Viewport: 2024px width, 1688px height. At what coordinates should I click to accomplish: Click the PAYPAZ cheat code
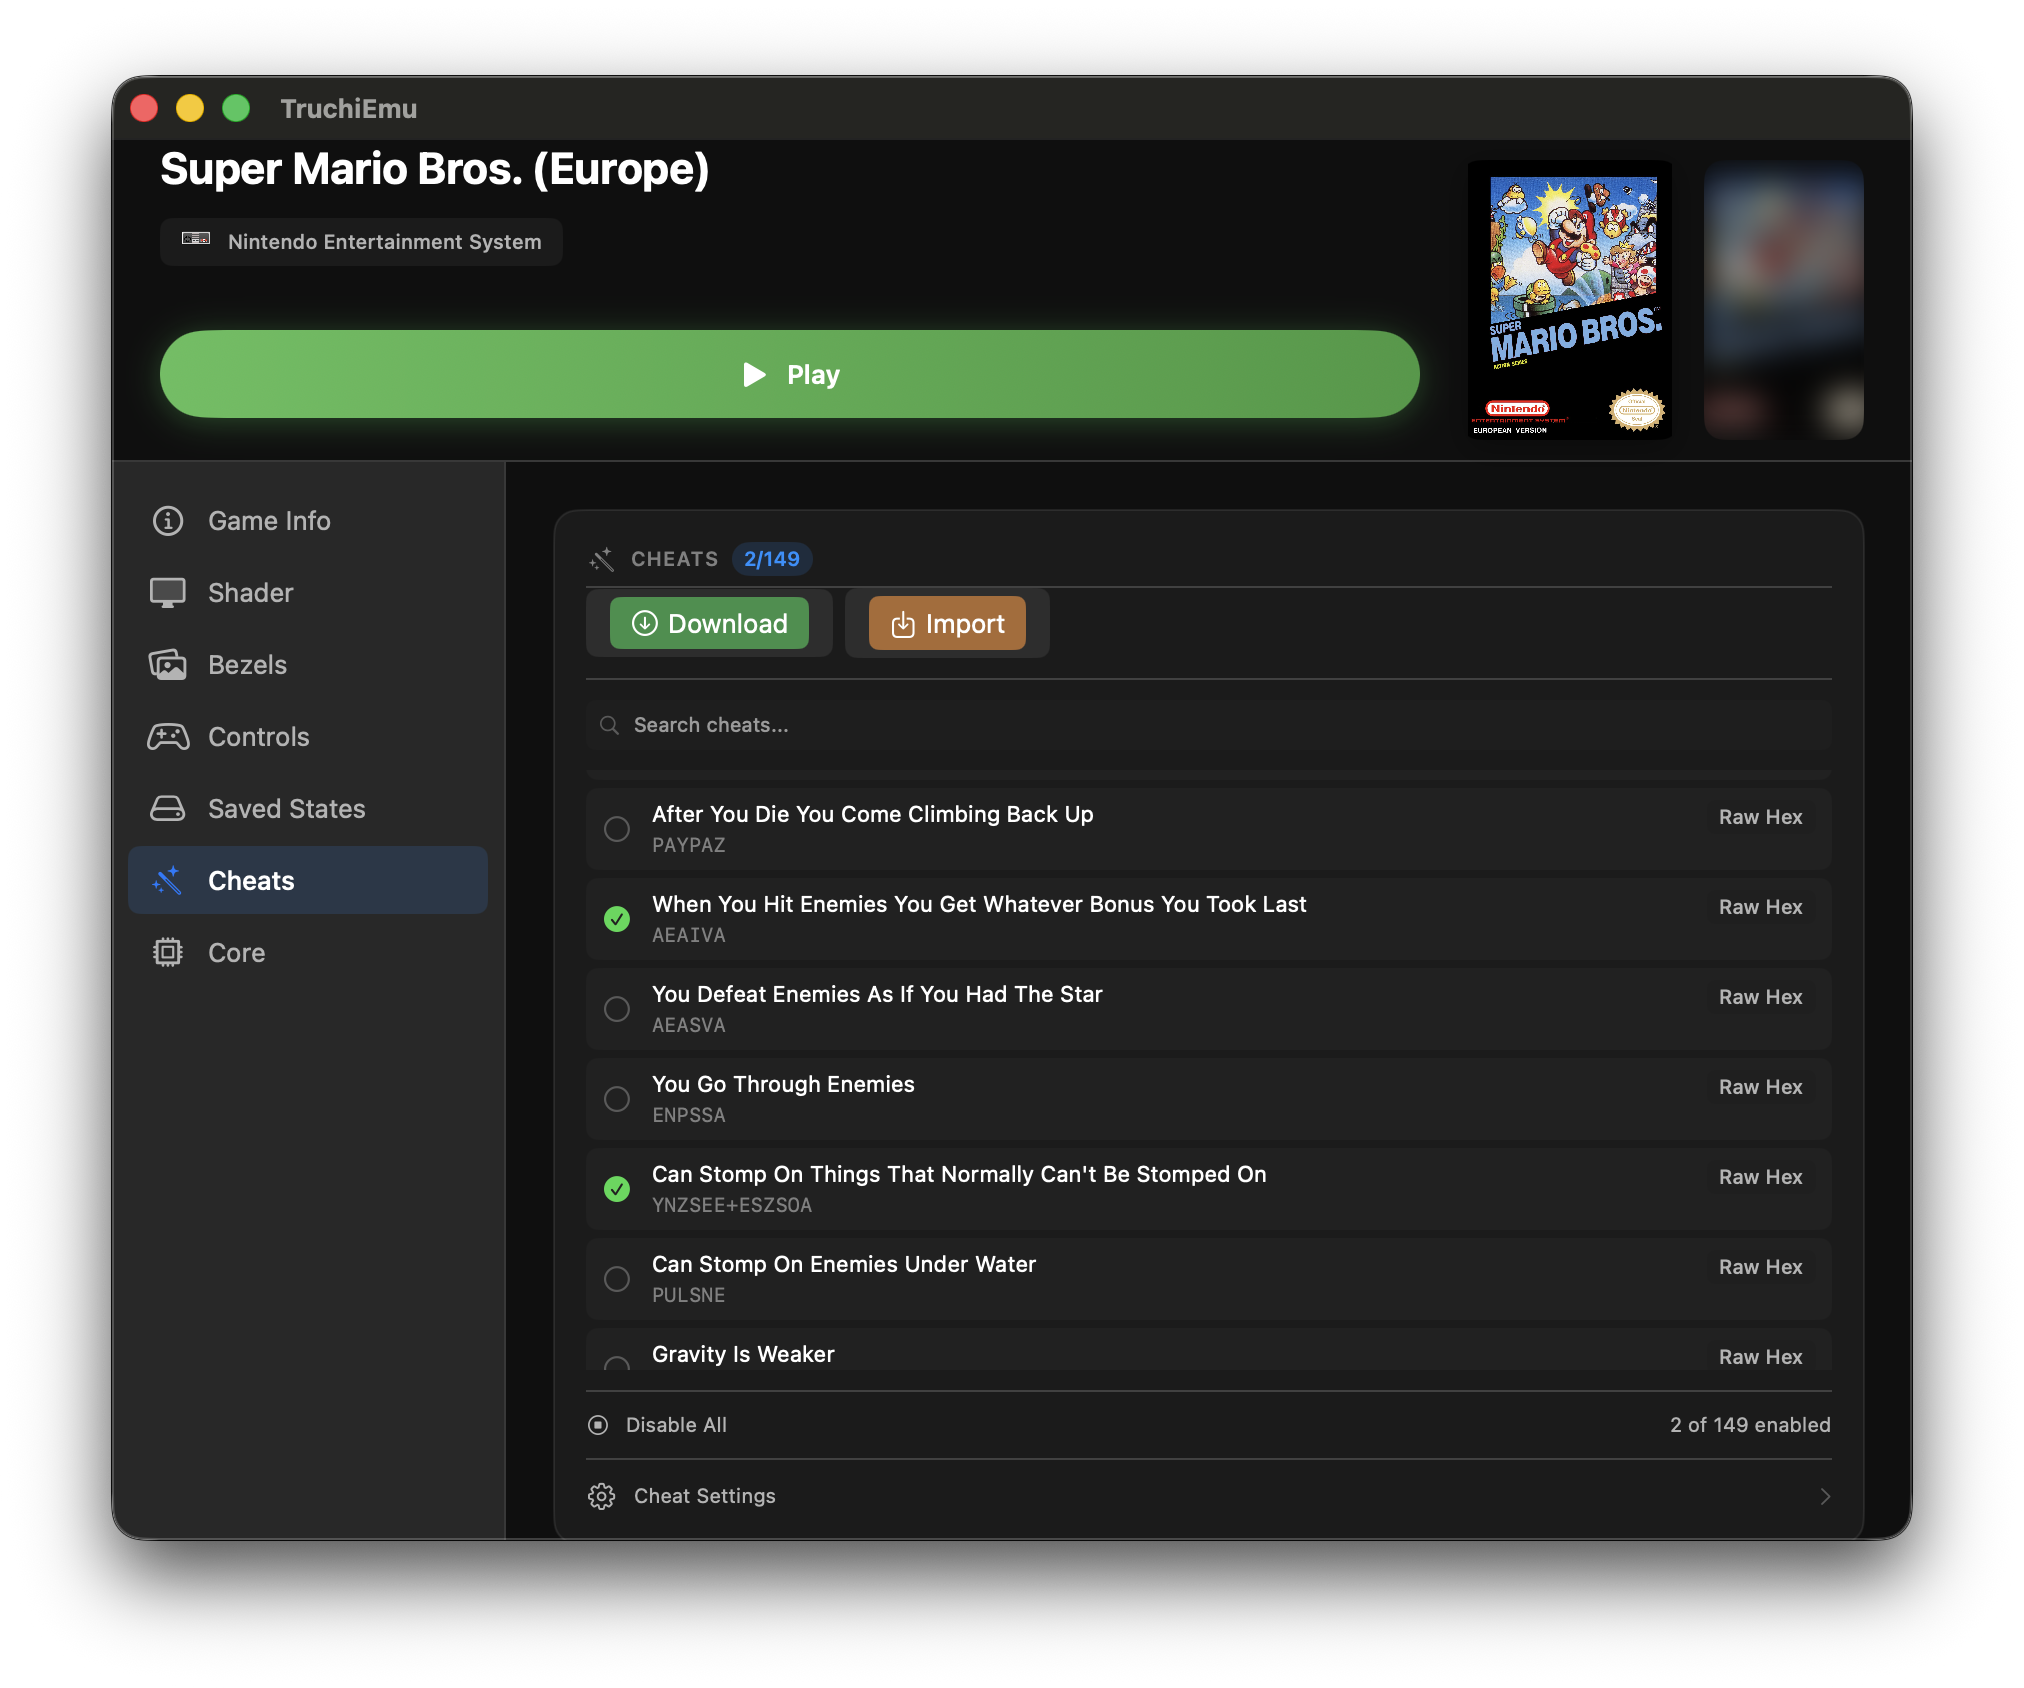(689, 845)
